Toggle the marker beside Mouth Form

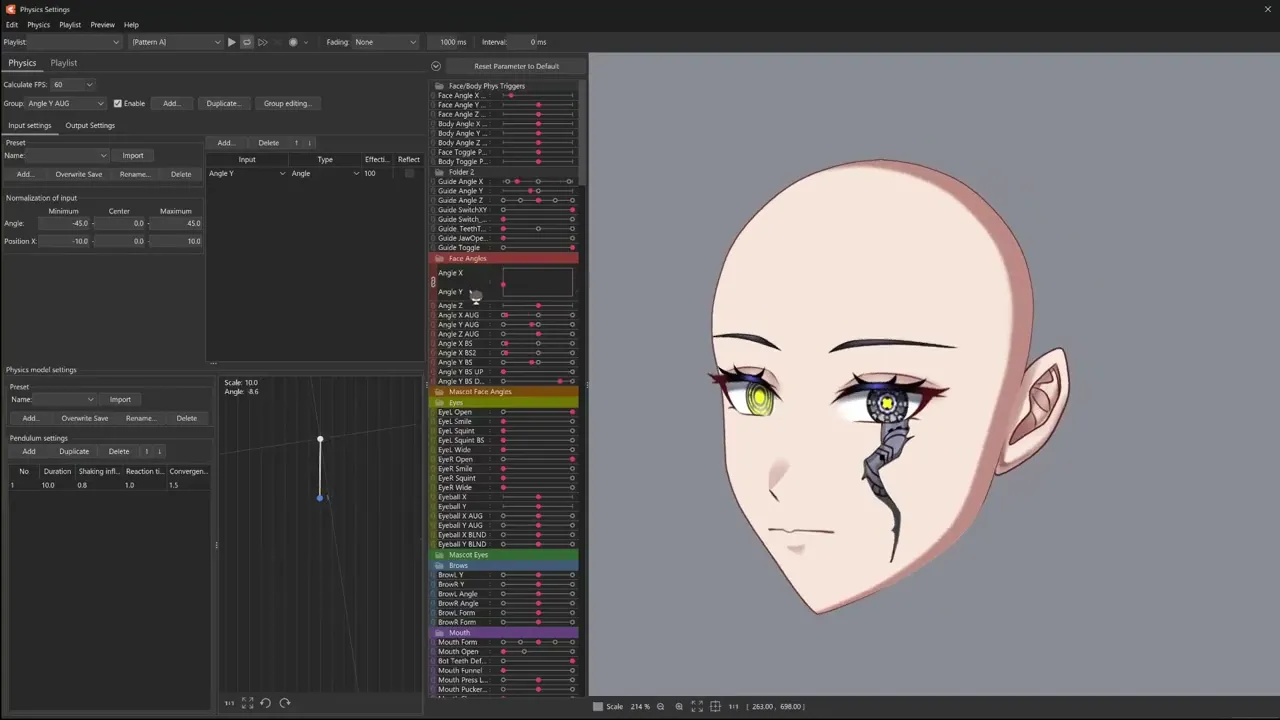434,642
